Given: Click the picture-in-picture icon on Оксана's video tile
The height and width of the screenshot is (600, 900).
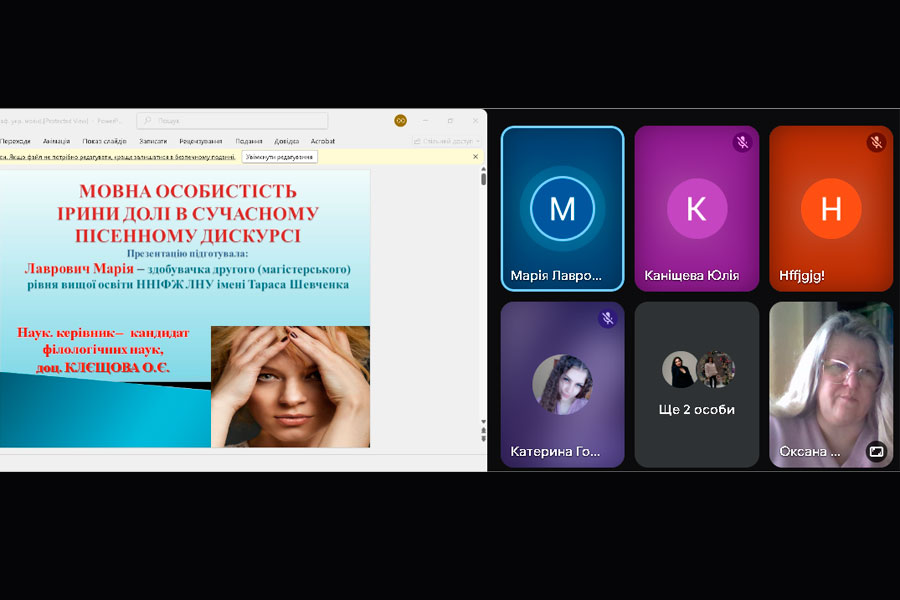Looking at the screenshot, I should [876, 452].
